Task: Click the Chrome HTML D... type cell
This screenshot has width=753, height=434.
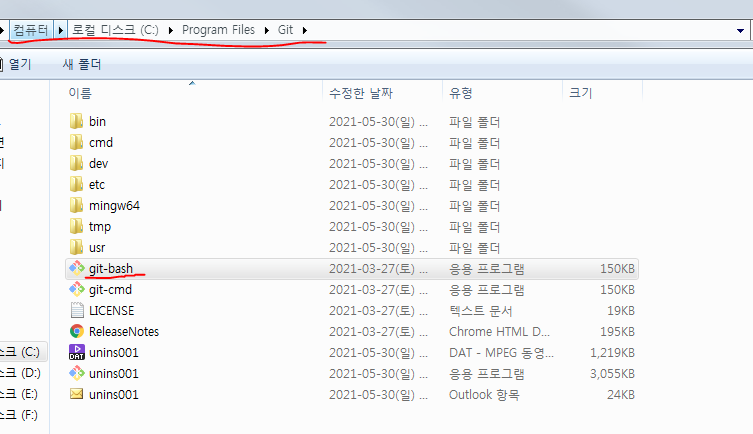Action: click(499, 331)
